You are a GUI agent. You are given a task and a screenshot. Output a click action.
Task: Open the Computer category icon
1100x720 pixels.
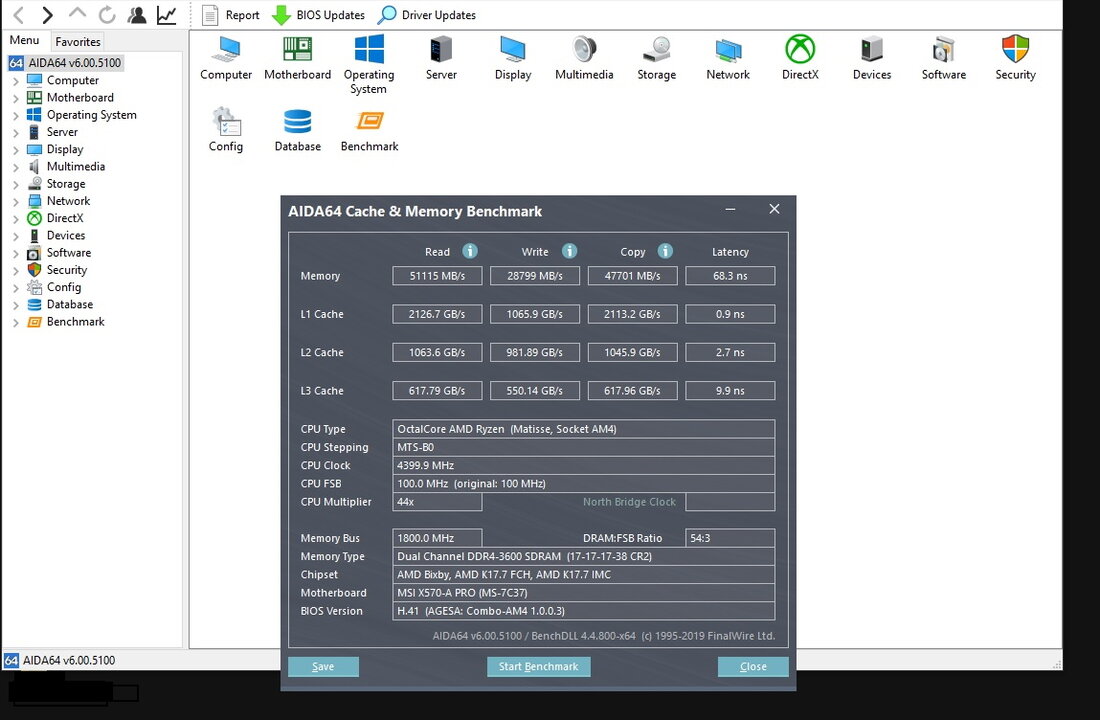pyautogui.click(x=226, y=58)
